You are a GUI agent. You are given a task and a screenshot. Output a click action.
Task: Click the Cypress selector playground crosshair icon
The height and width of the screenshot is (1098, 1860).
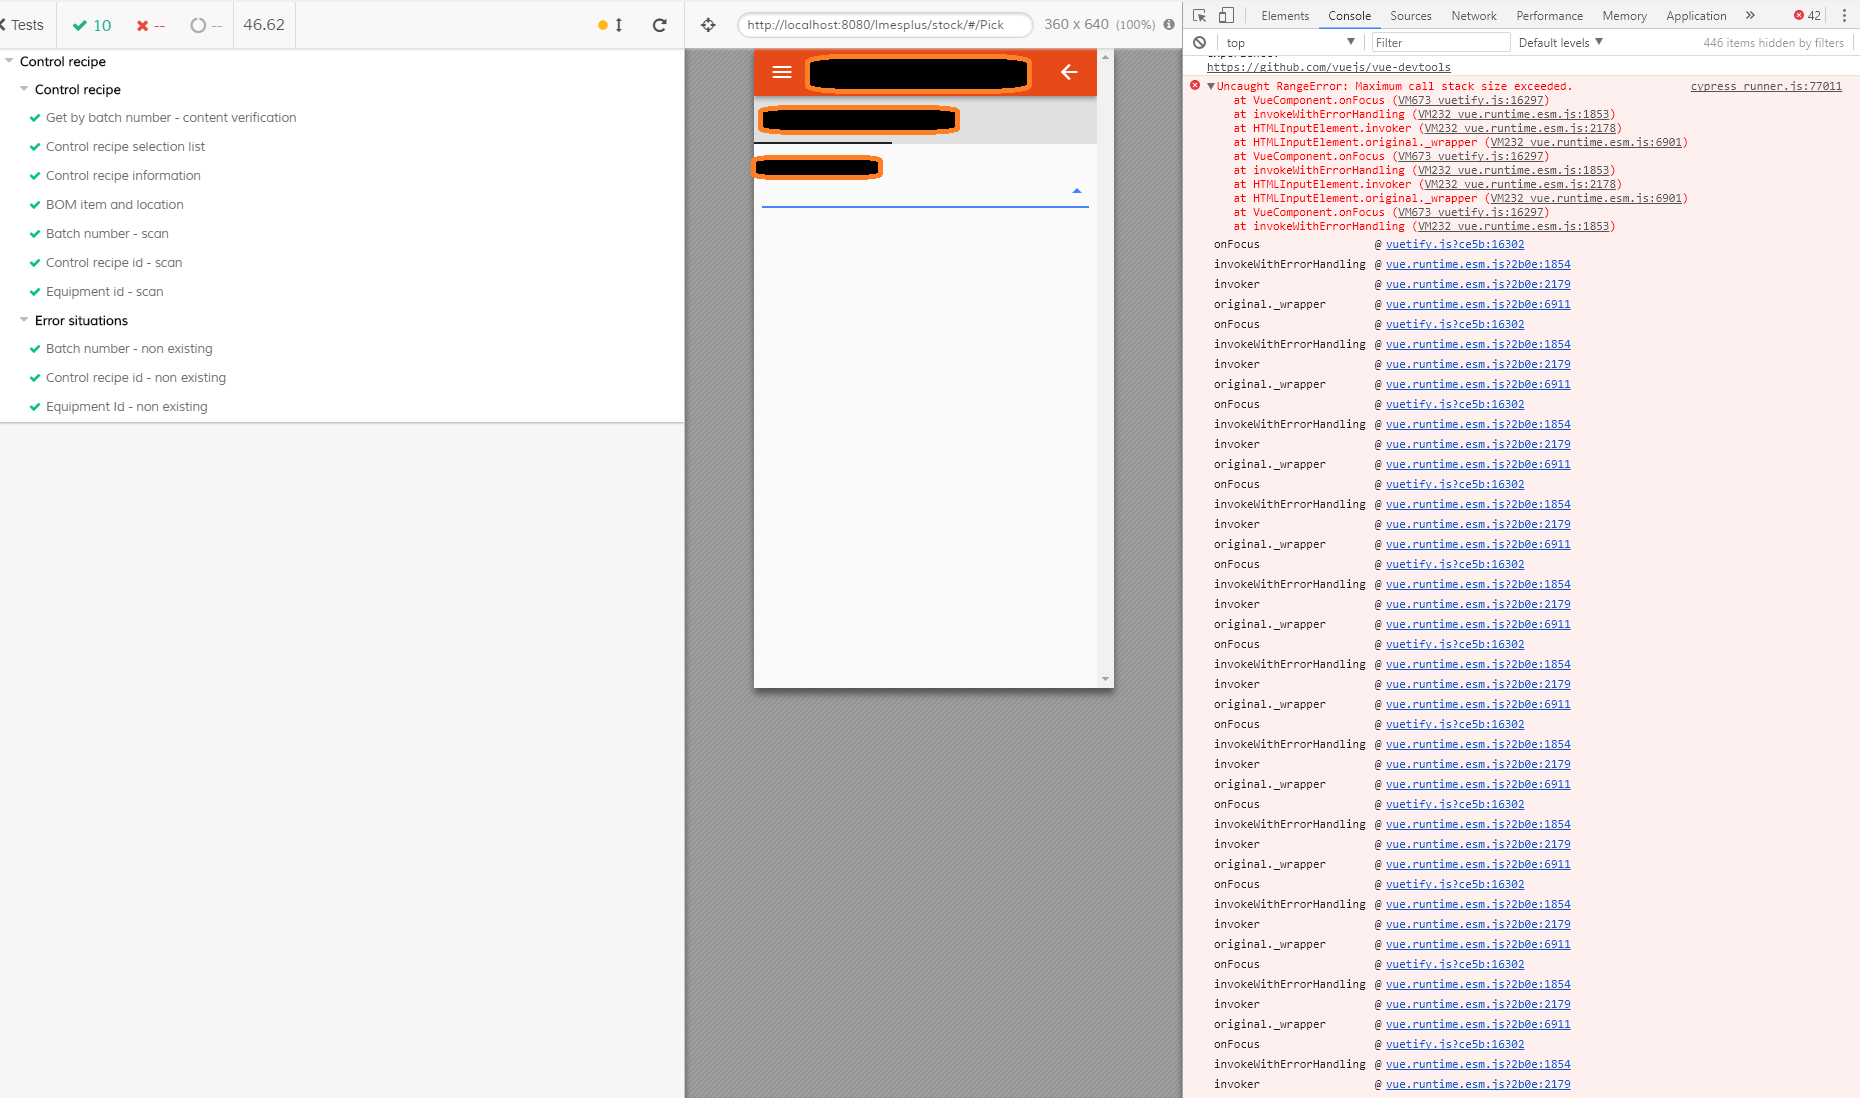[707, 25]
